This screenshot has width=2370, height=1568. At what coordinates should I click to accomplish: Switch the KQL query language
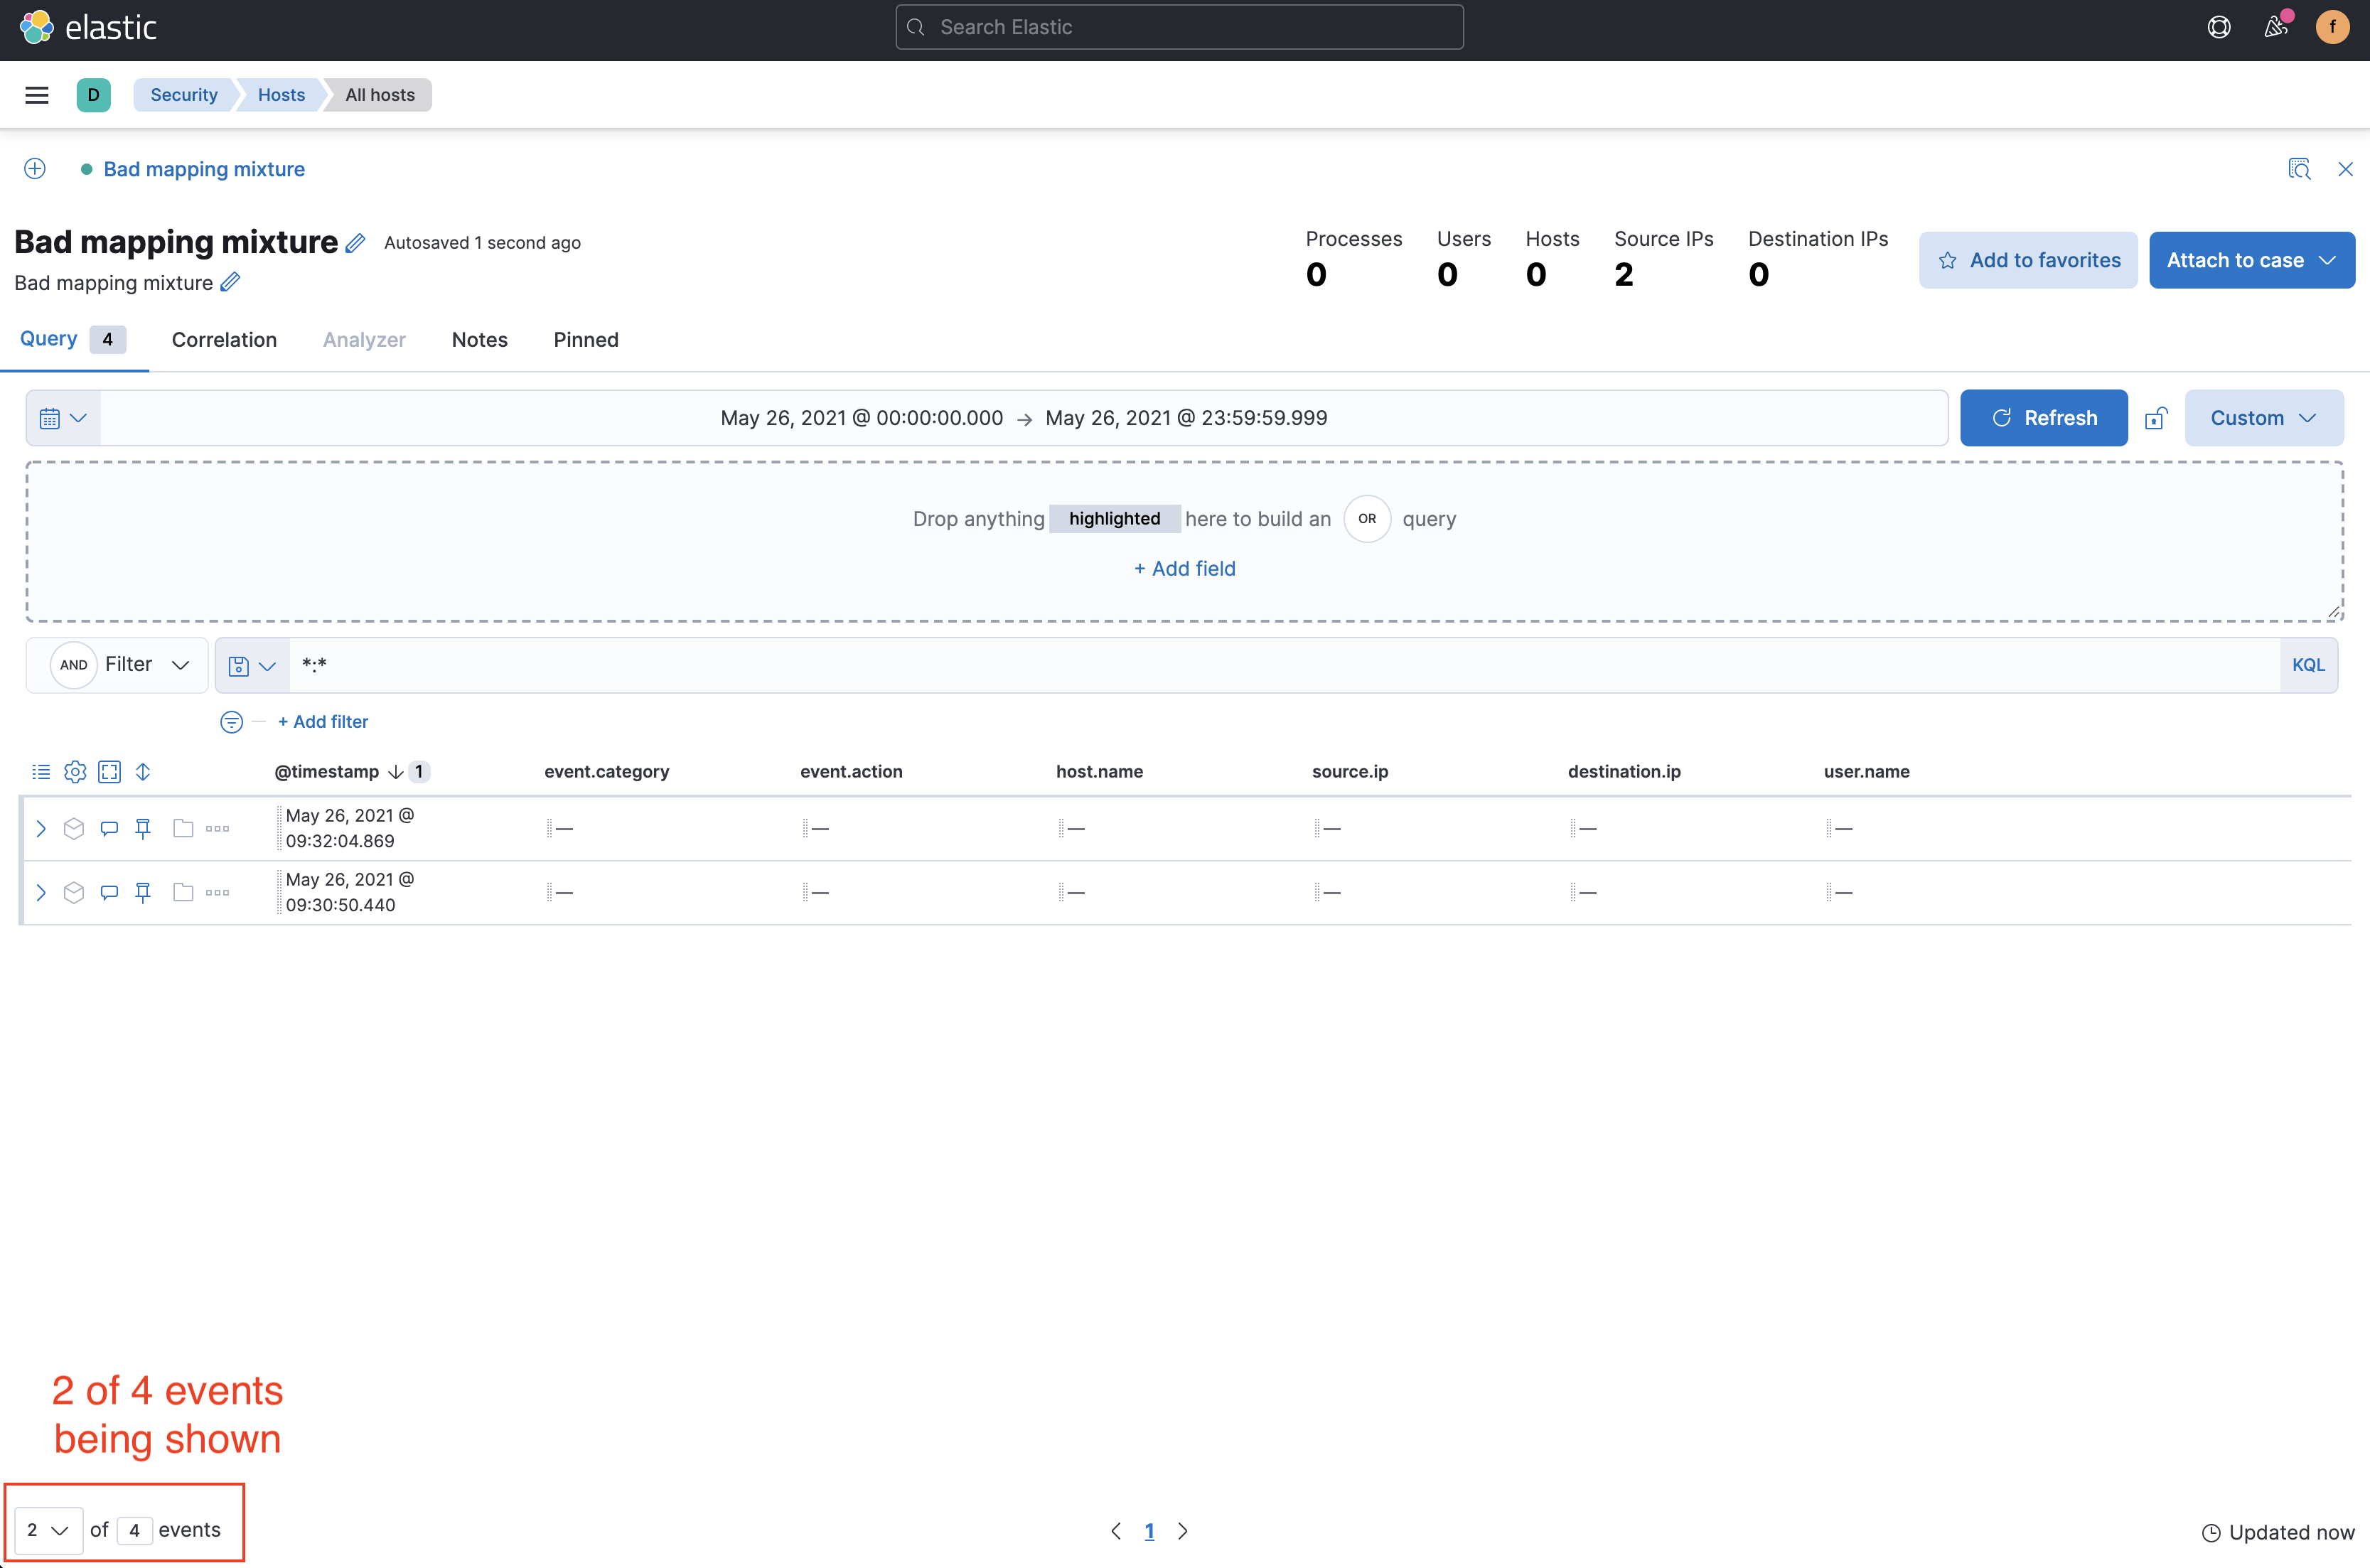[x=2308, y=665]
